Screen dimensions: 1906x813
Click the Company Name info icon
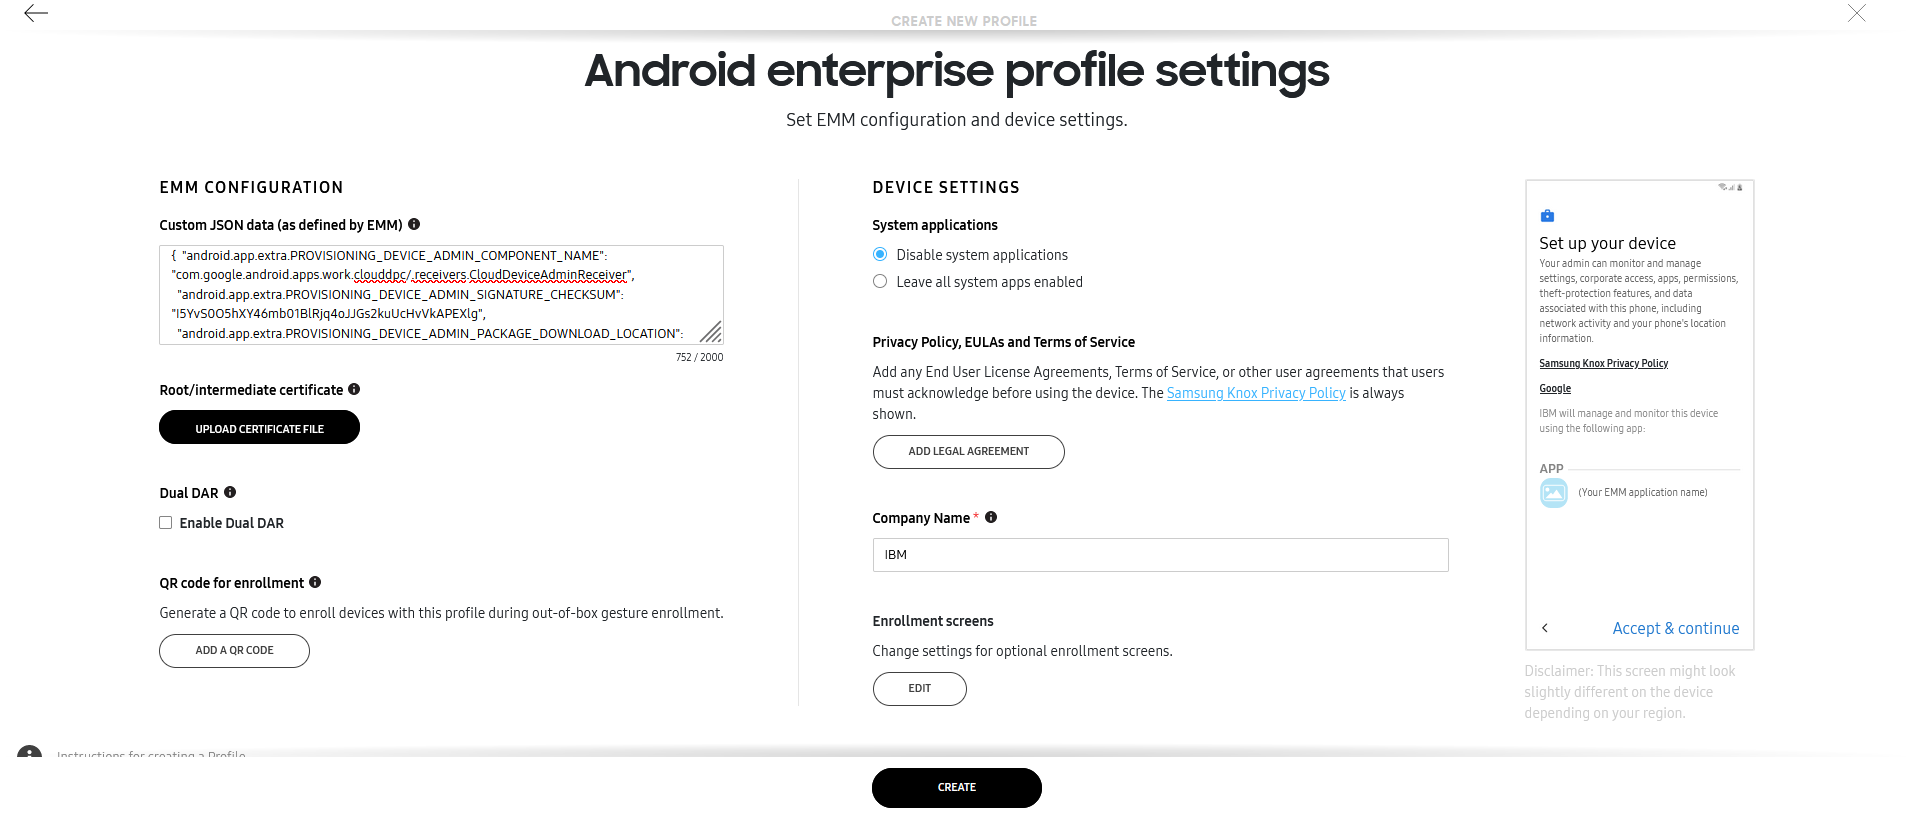coord(991,516)
